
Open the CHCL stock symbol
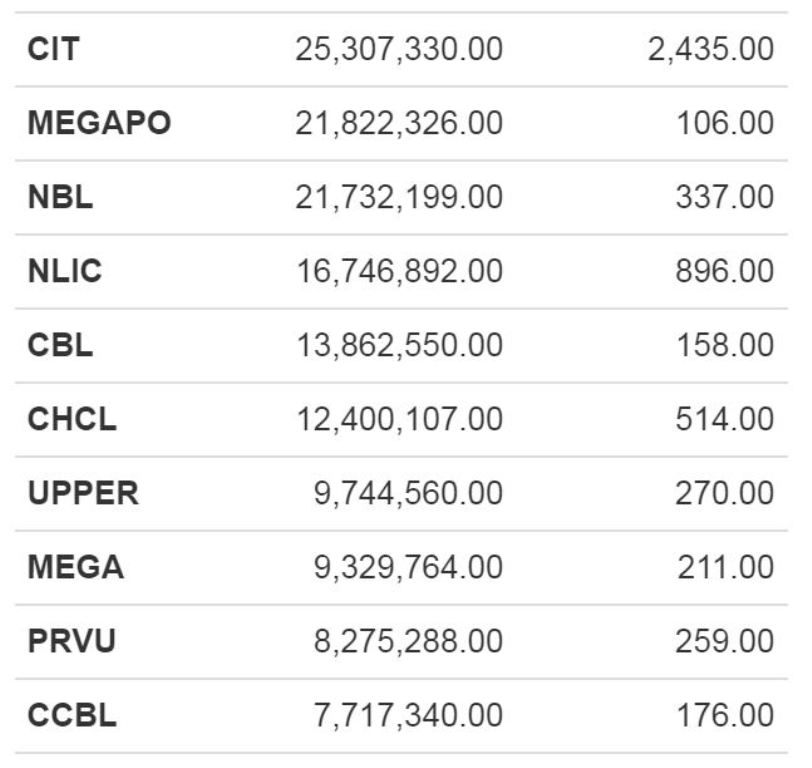click(x=72, y=419)
